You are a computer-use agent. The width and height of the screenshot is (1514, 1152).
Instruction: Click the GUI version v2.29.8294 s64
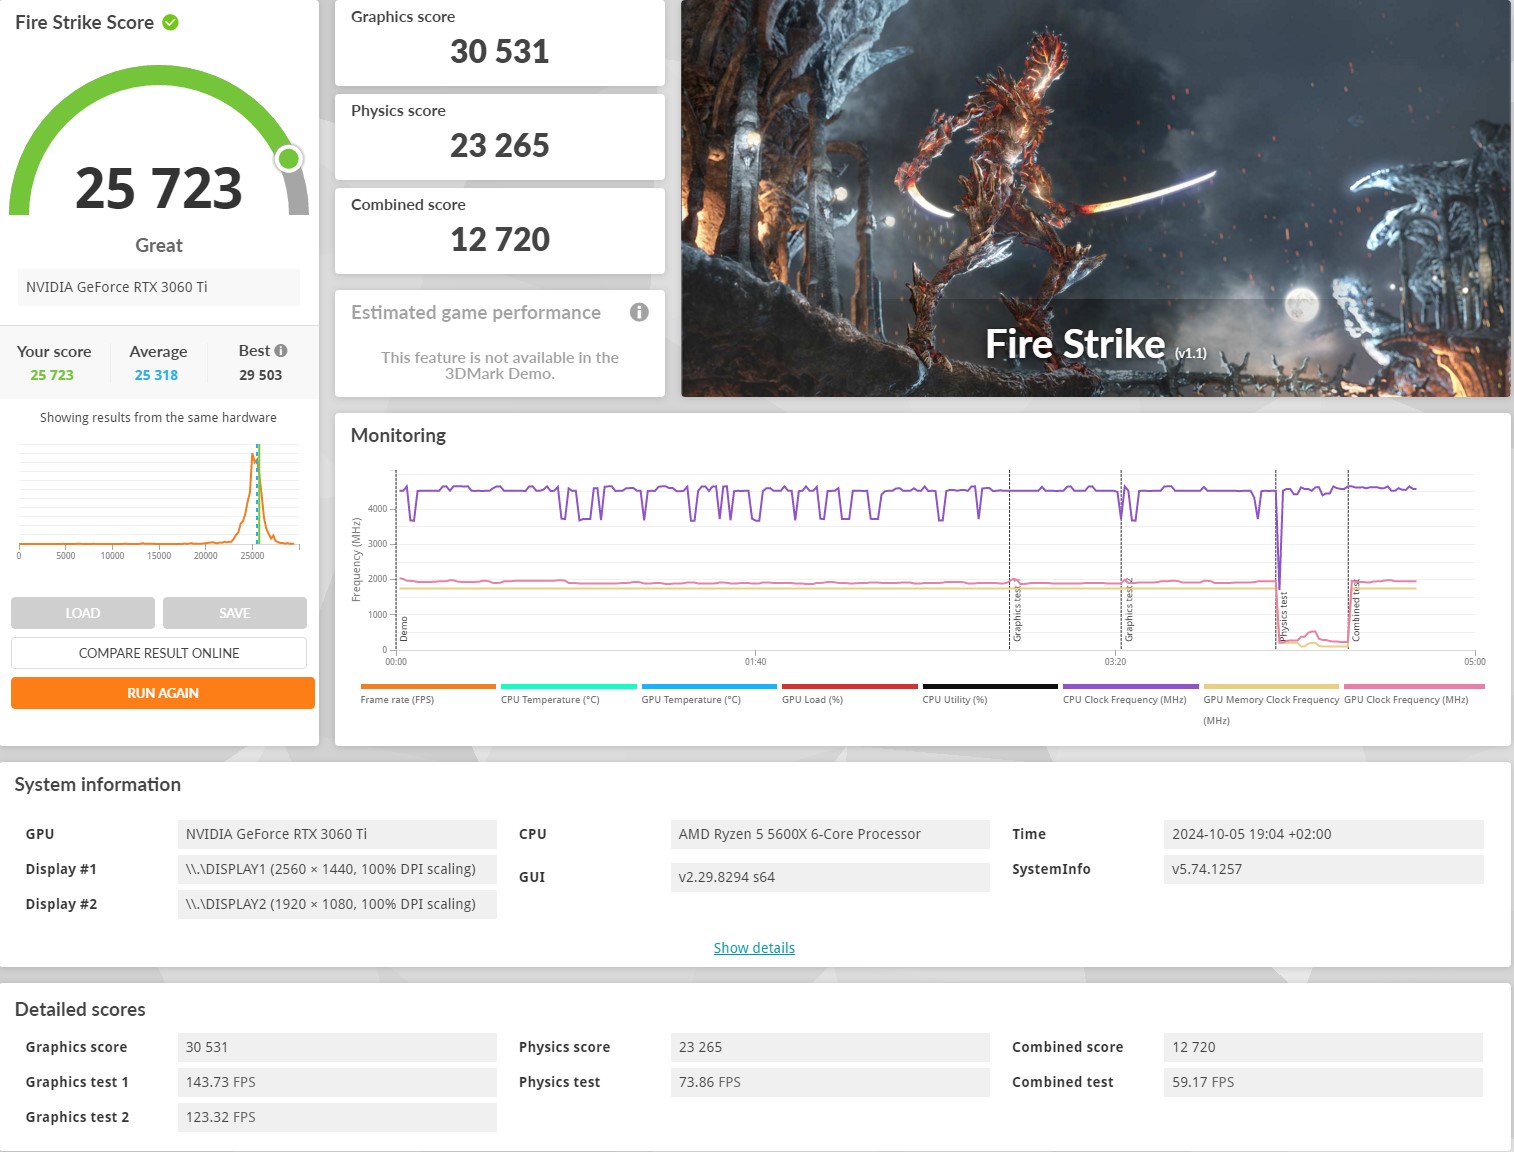[x=830, y=877]
